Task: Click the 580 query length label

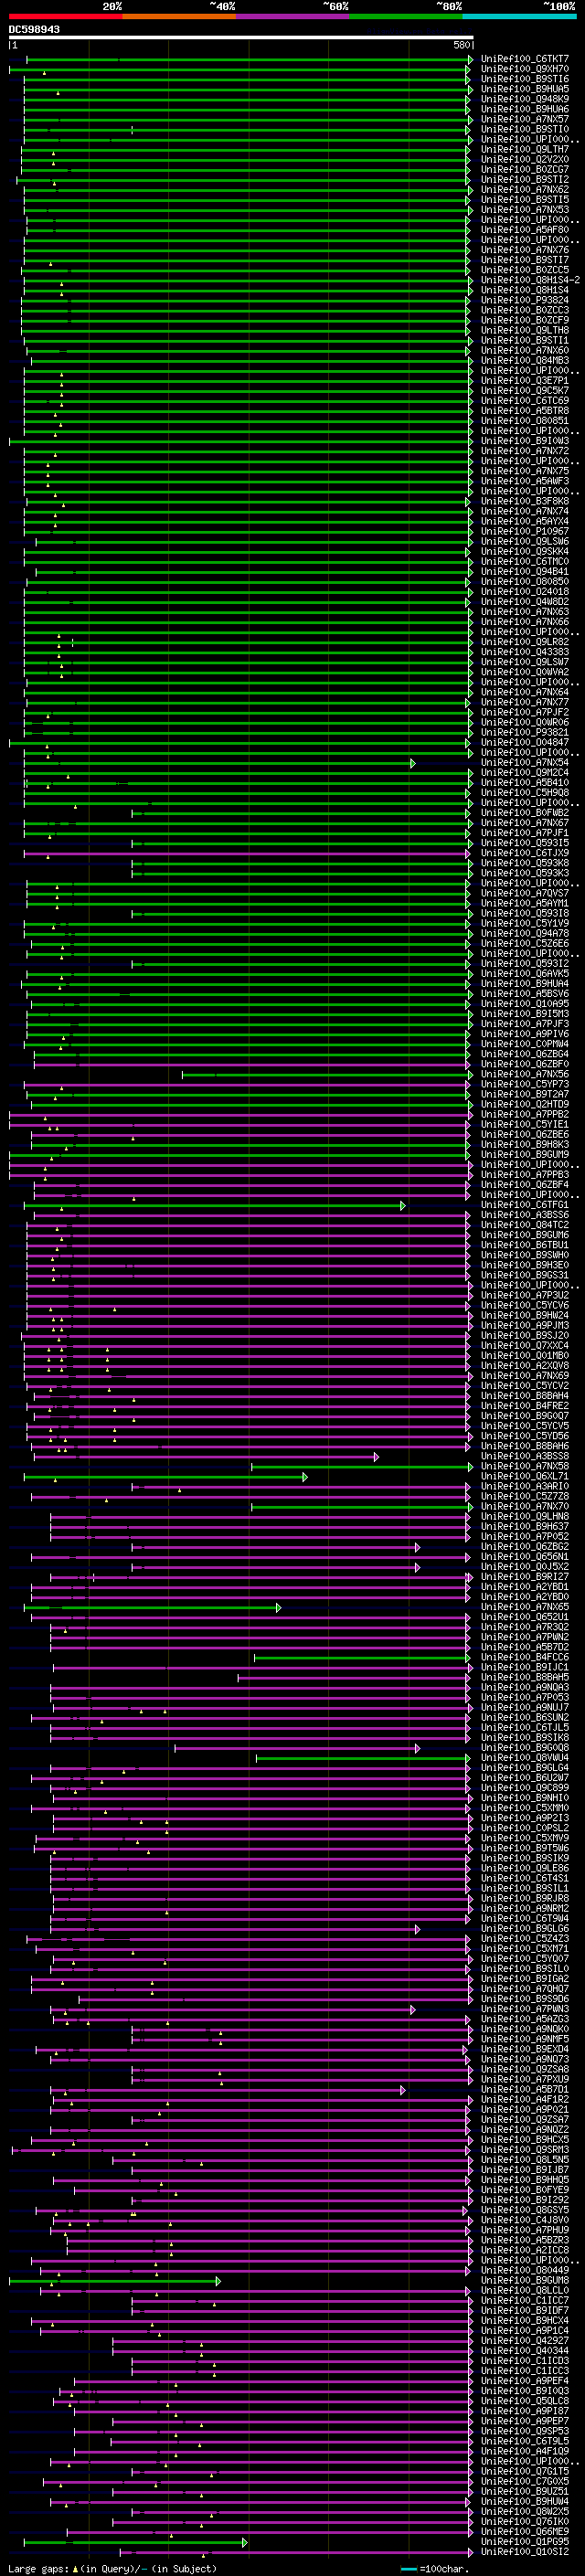Action: [461, 45]
